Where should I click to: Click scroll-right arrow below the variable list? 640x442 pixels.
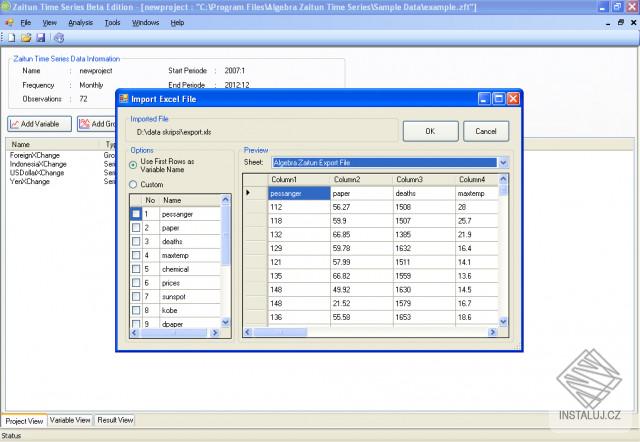point(215,333)
